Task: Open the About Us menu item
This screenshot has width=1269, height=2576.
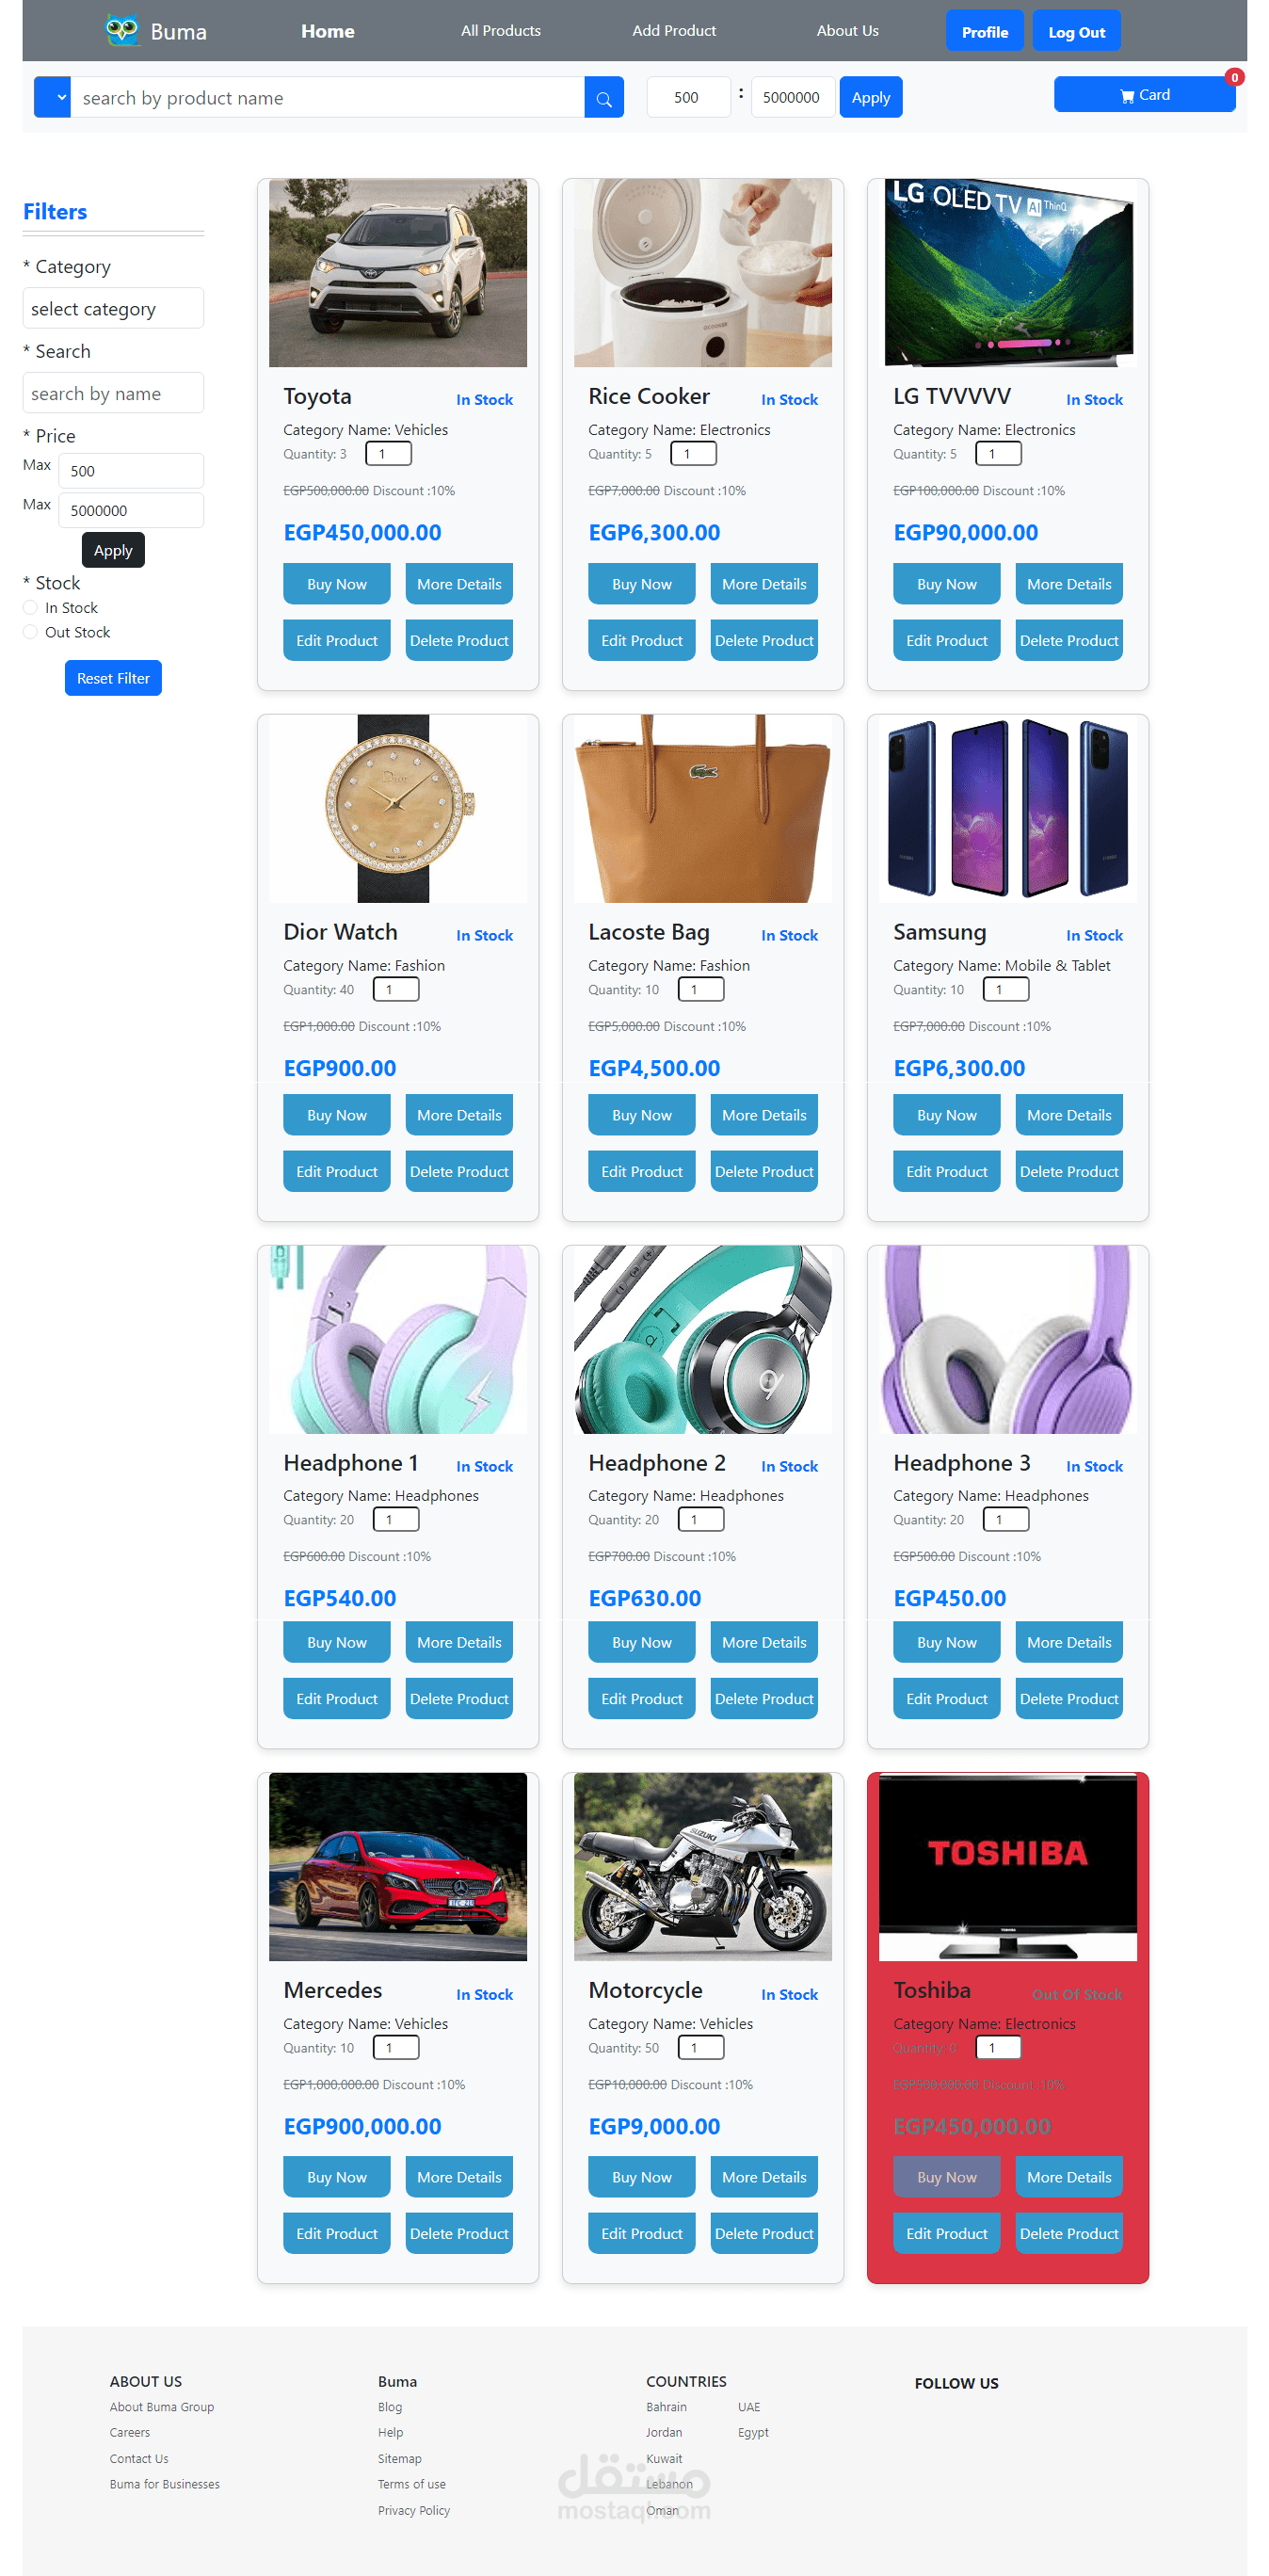Action: click(847, 31)
